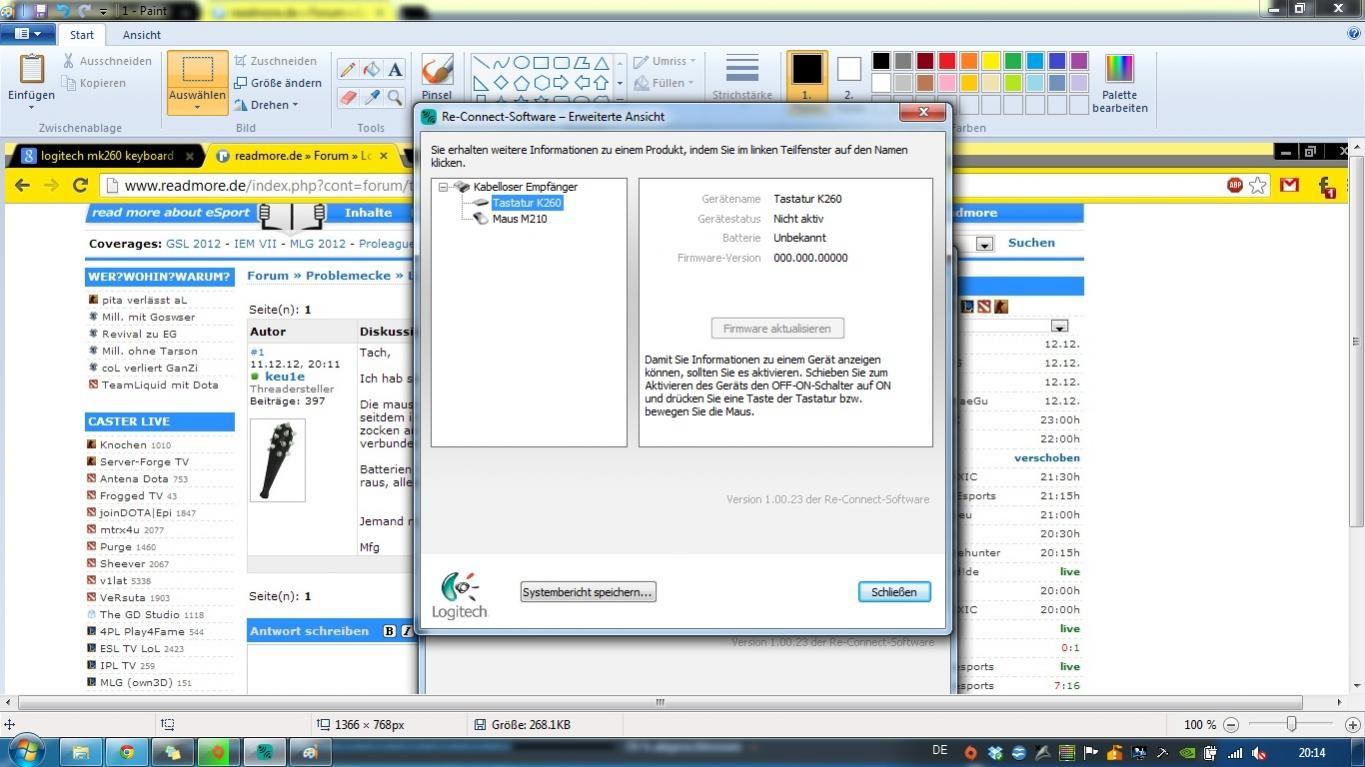
Task: Select the Text tool (A)
Action: [395, 69]
